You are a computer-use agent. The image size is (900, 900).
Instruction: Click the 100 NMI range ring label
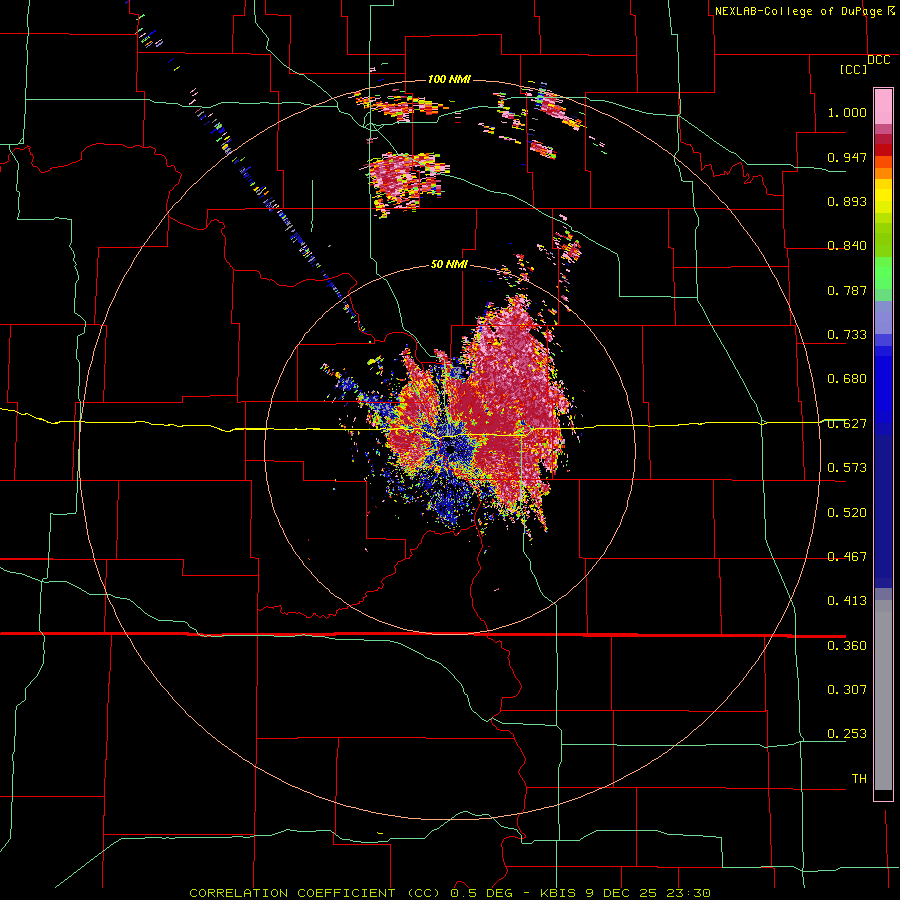click(449, 79)
